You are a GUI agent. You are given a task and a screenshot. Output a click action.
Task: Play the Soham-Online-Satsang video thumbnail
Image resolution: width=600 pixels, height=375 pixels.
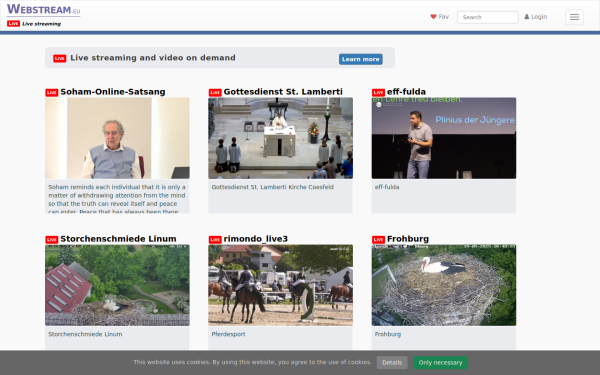[x=117, y=138]
